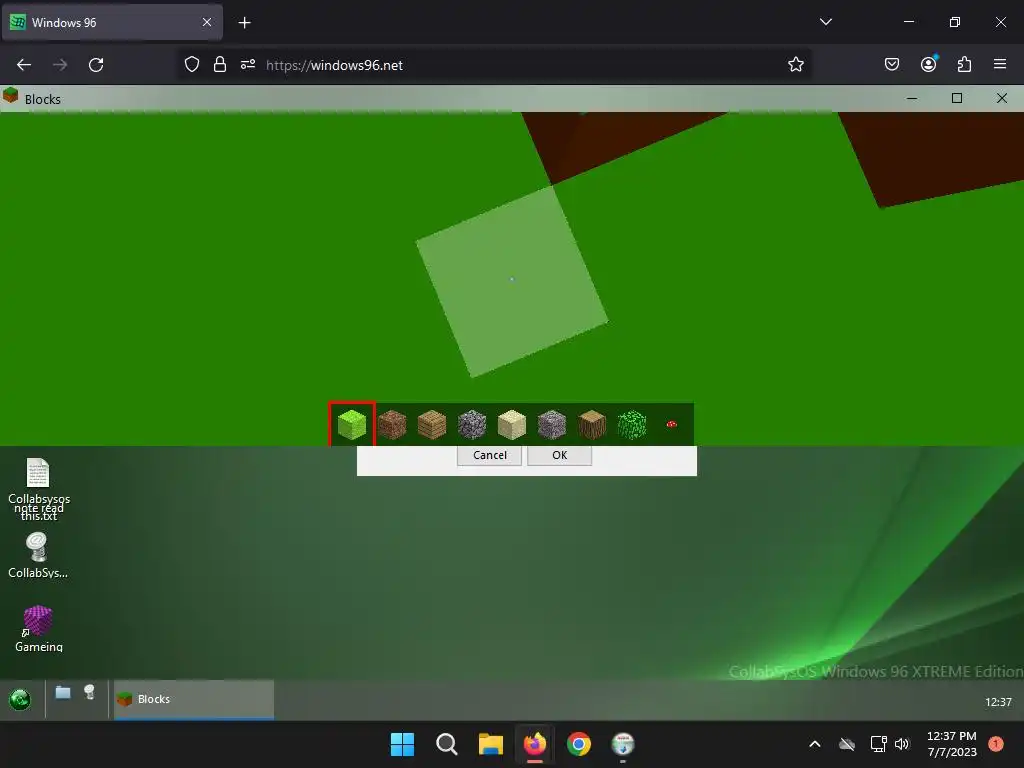Open File Explorer from Windows taskbar
The height and width of the screenshot is (768, 1024).
(x=490, y=744)
